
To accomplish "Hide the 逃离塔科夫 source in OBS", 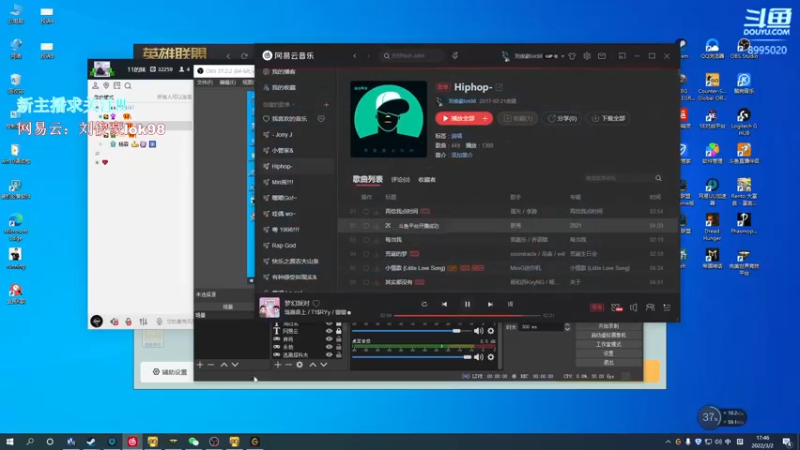I will [329, 355].
